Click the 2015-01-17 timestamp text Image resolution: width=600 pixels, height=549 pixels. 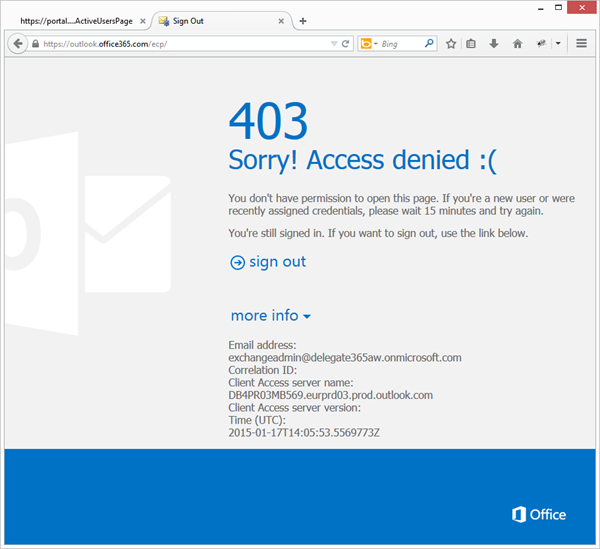(x=304, y=433)
